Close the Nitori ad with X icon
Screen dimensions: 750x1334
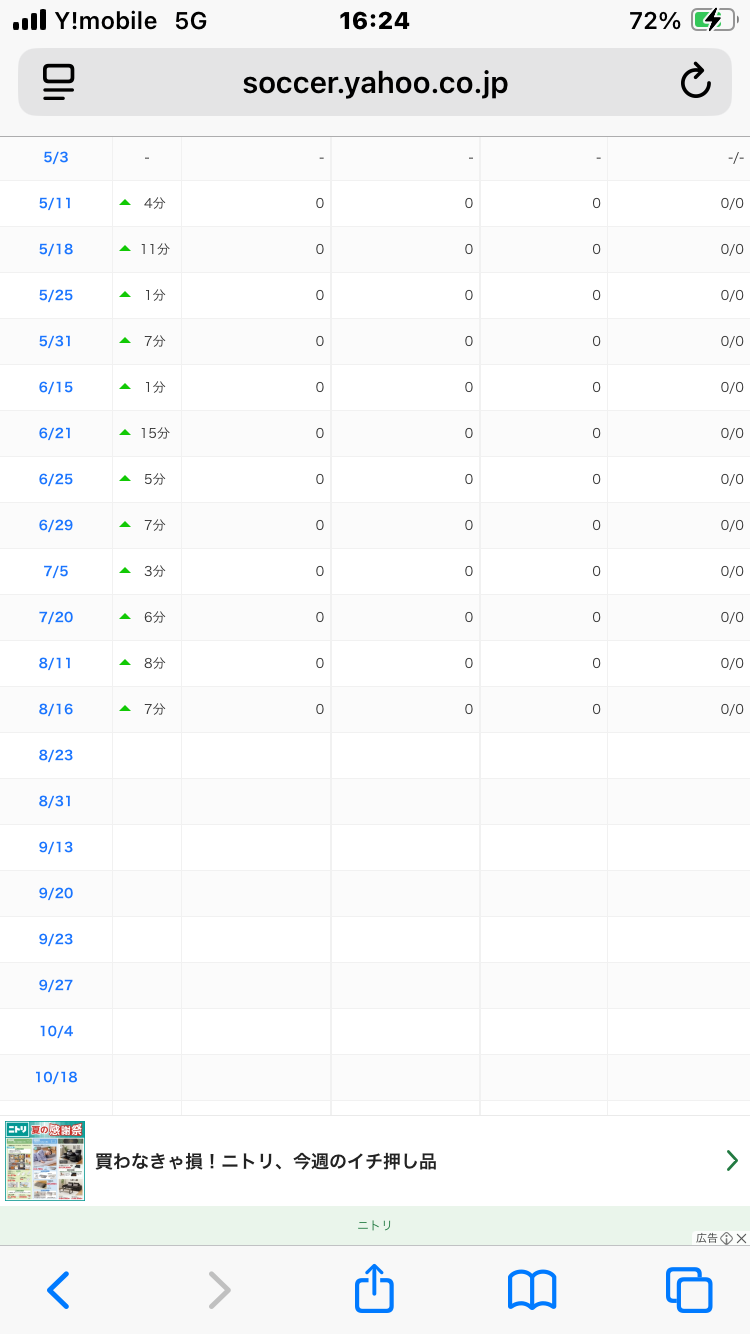click(x=741, y=1238)
